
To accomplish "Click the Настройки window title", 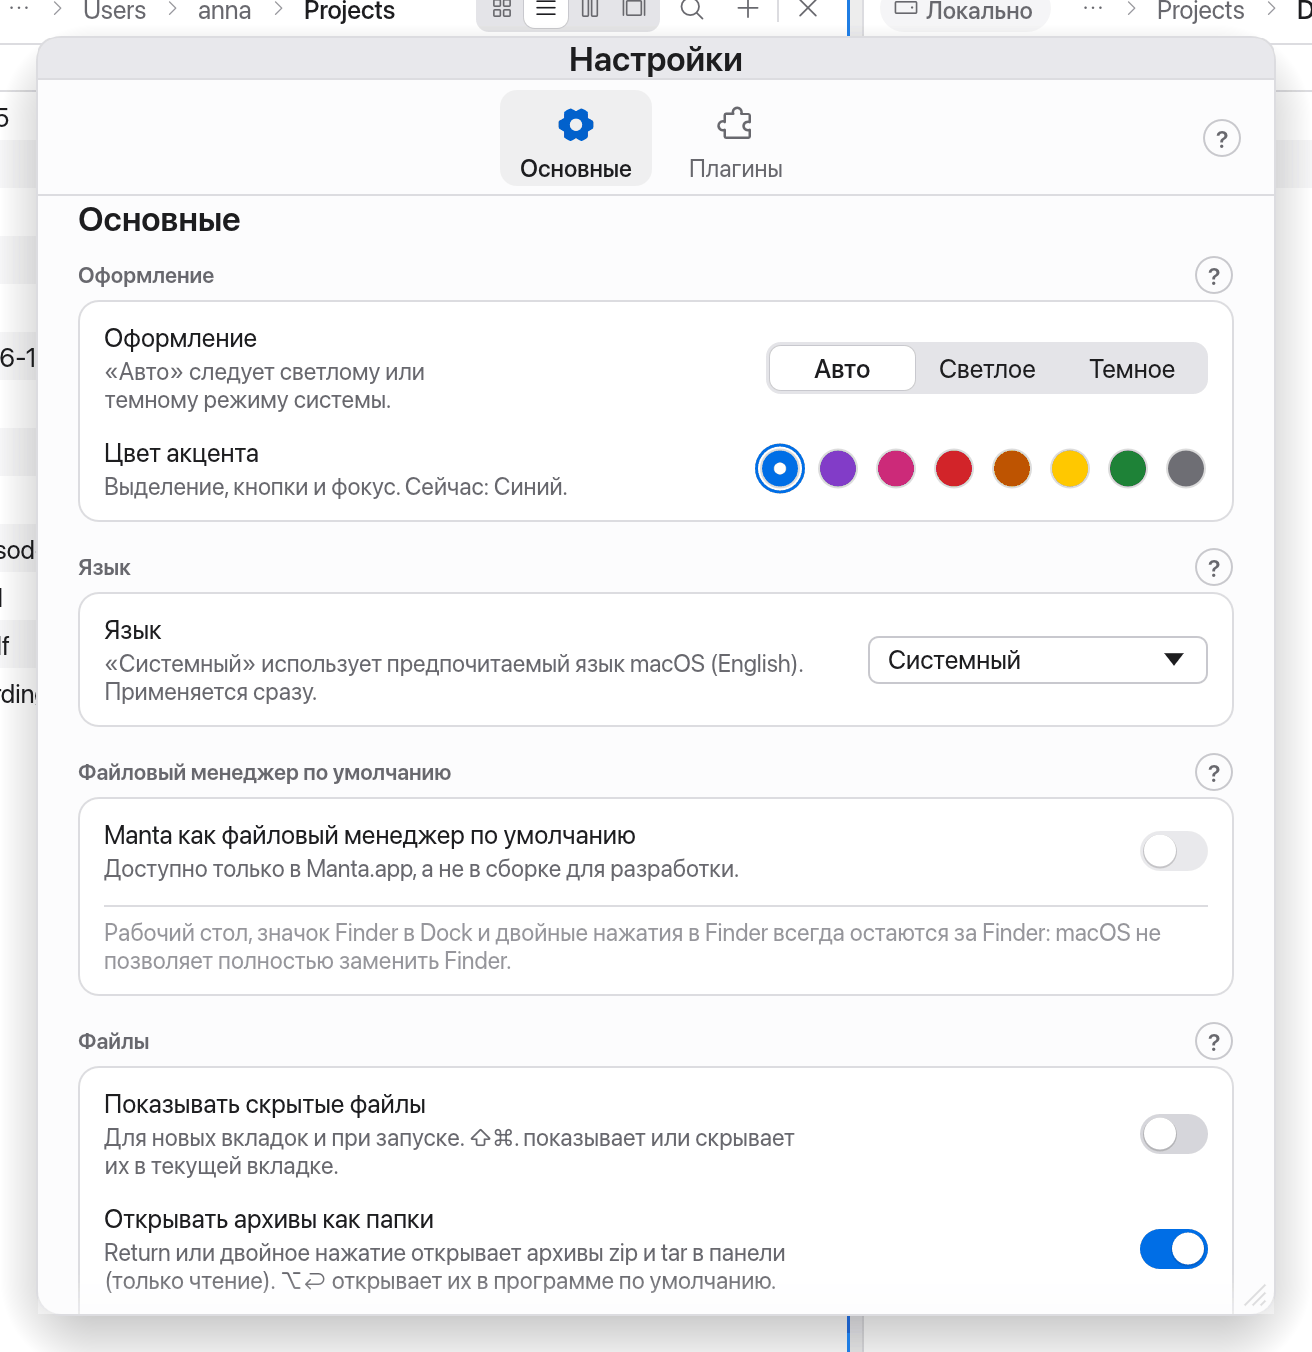I will tap(656, 60).
